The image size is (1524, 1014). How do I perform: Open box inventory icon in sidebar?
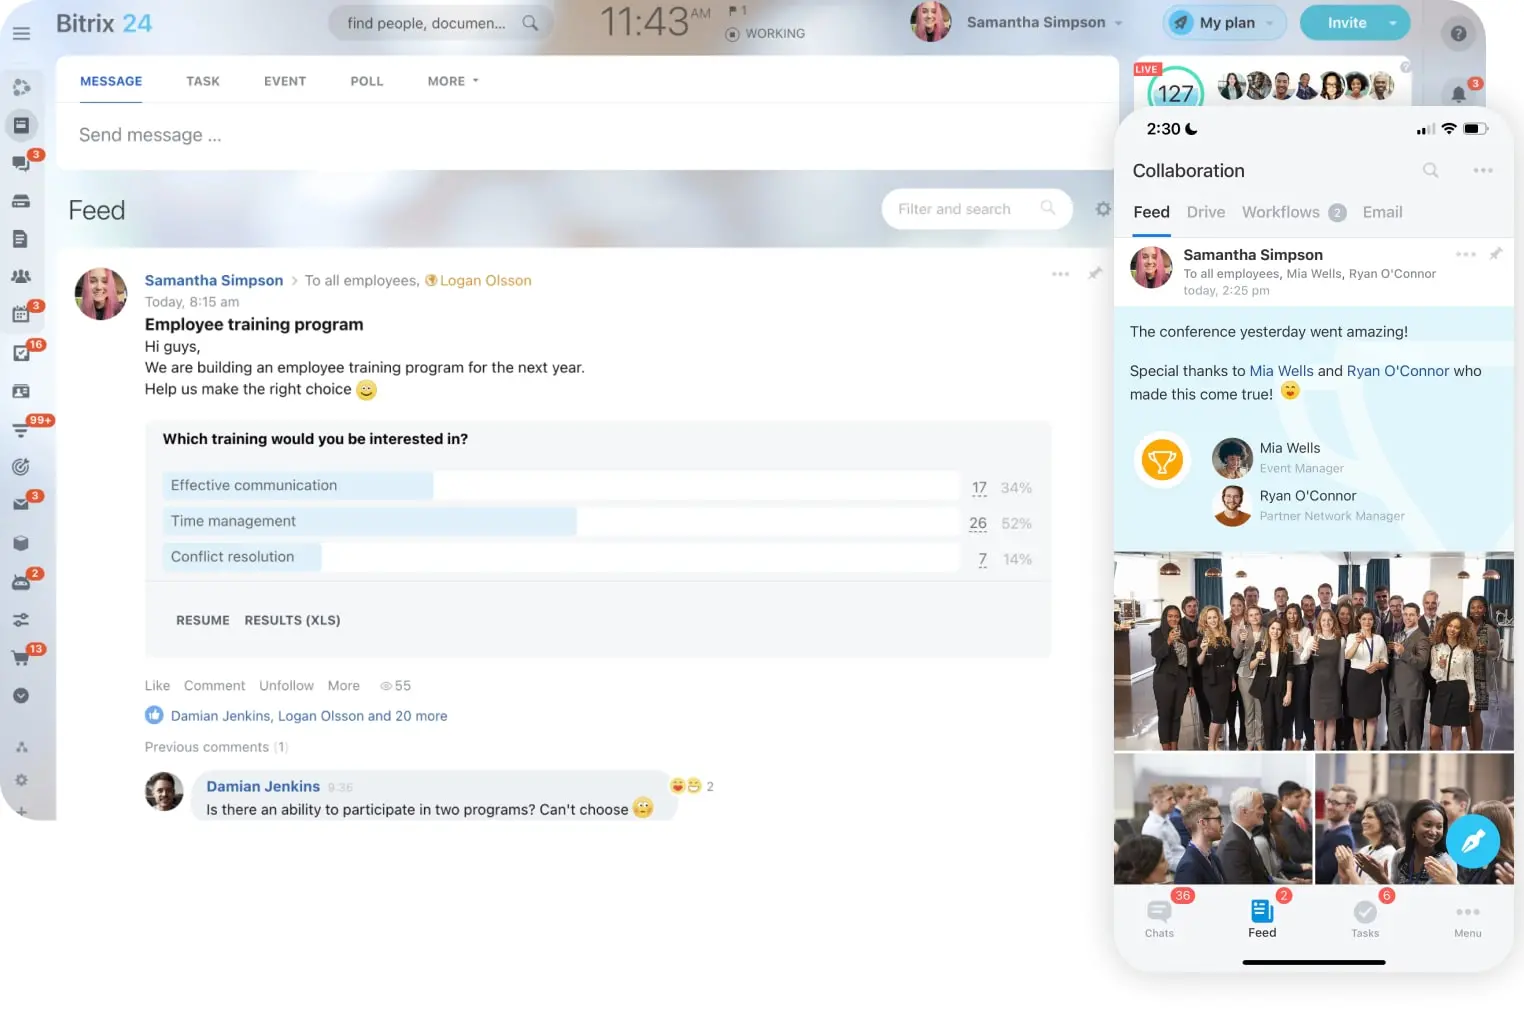(21, 543)
